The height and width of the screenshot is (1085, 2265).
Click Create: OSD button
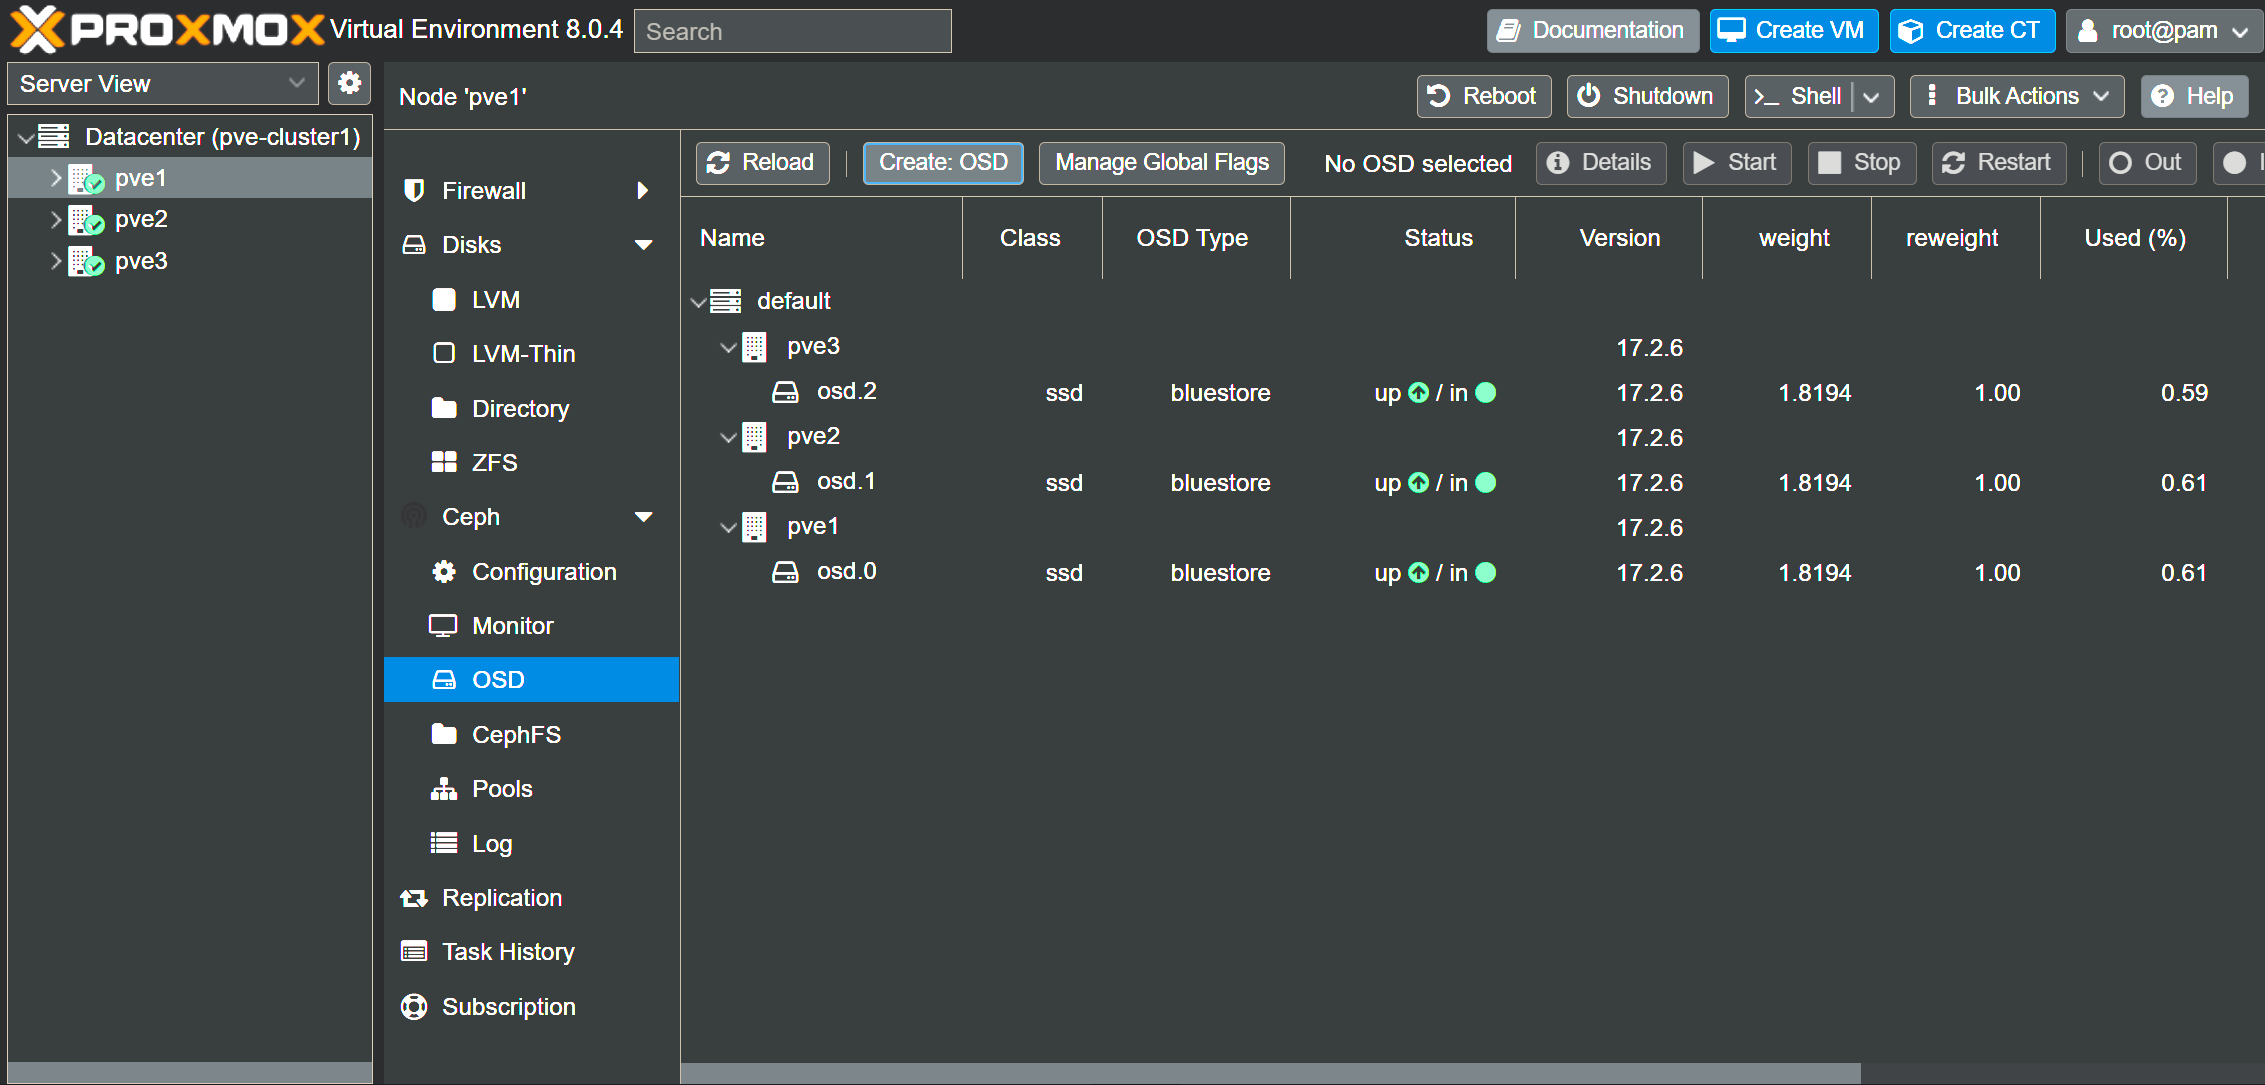click(943, 163)
